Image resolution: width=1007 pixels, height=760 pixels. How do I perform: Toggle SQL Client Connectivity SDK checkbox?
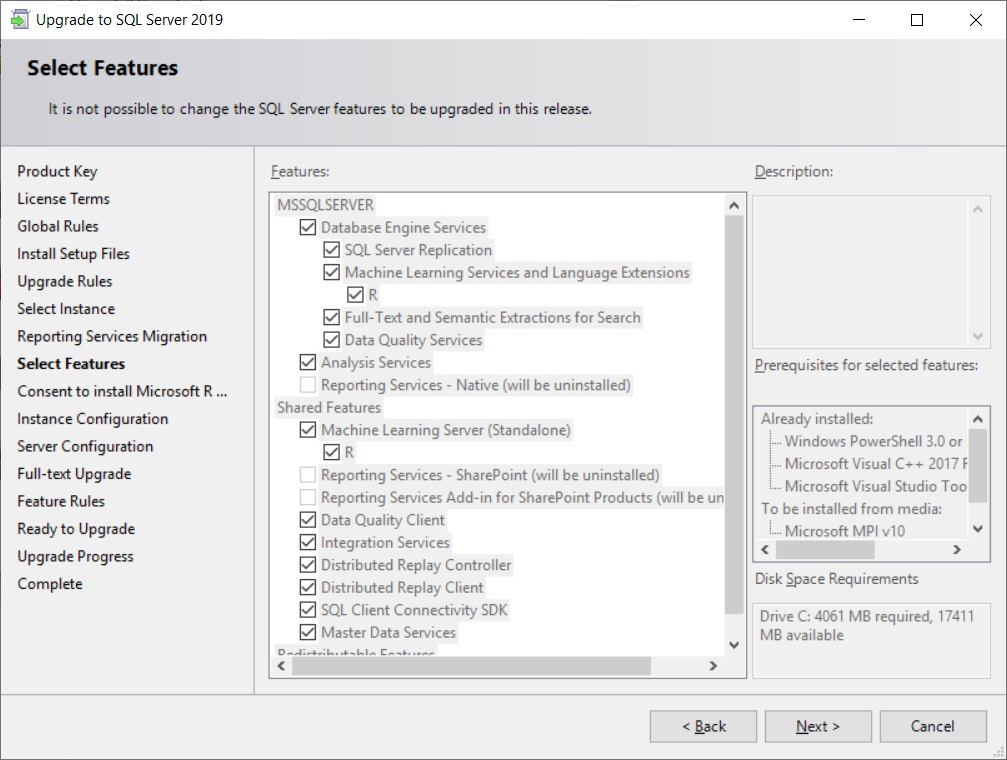[x=308, y=610]
